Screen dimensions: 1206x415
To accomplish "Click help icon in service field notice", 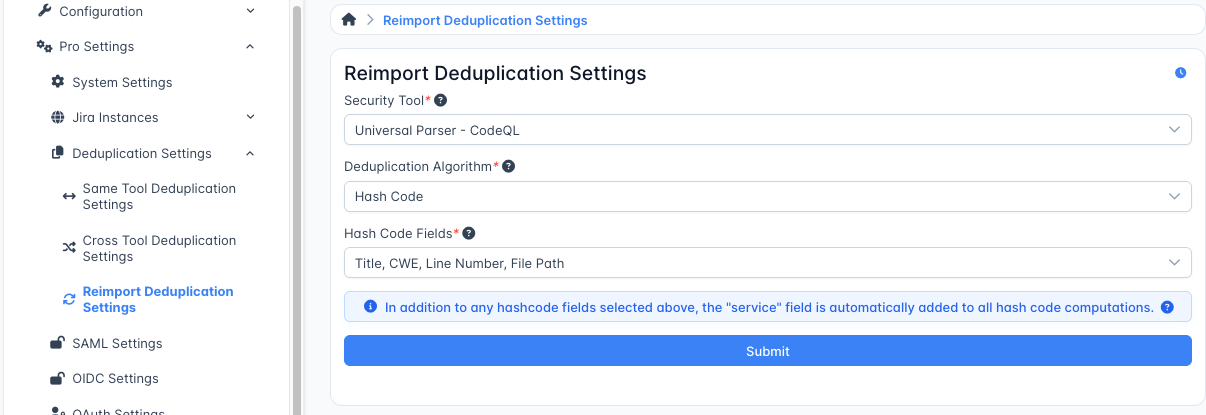I will 1167,307.
